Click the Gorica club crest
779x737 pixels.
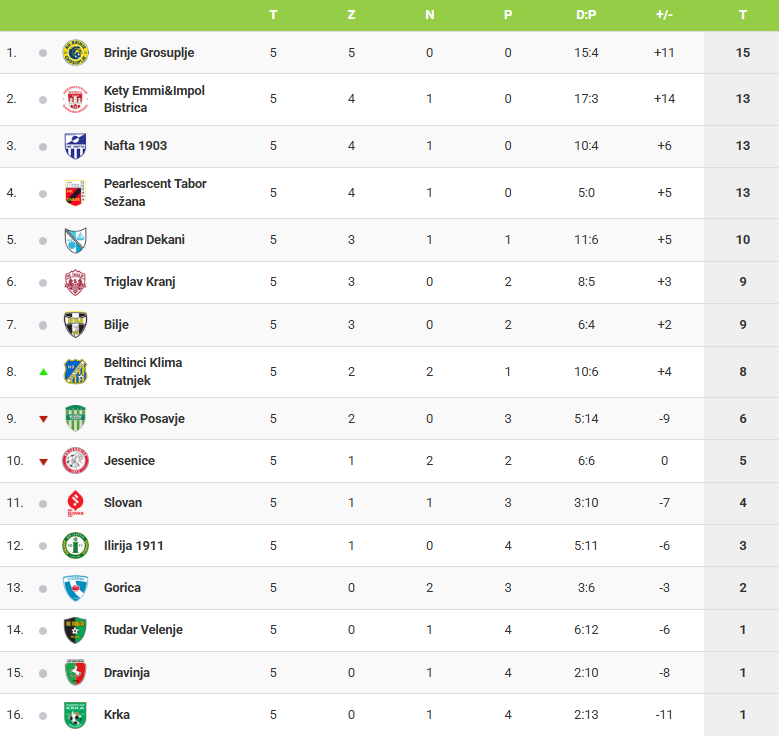[x=76, y=588]
